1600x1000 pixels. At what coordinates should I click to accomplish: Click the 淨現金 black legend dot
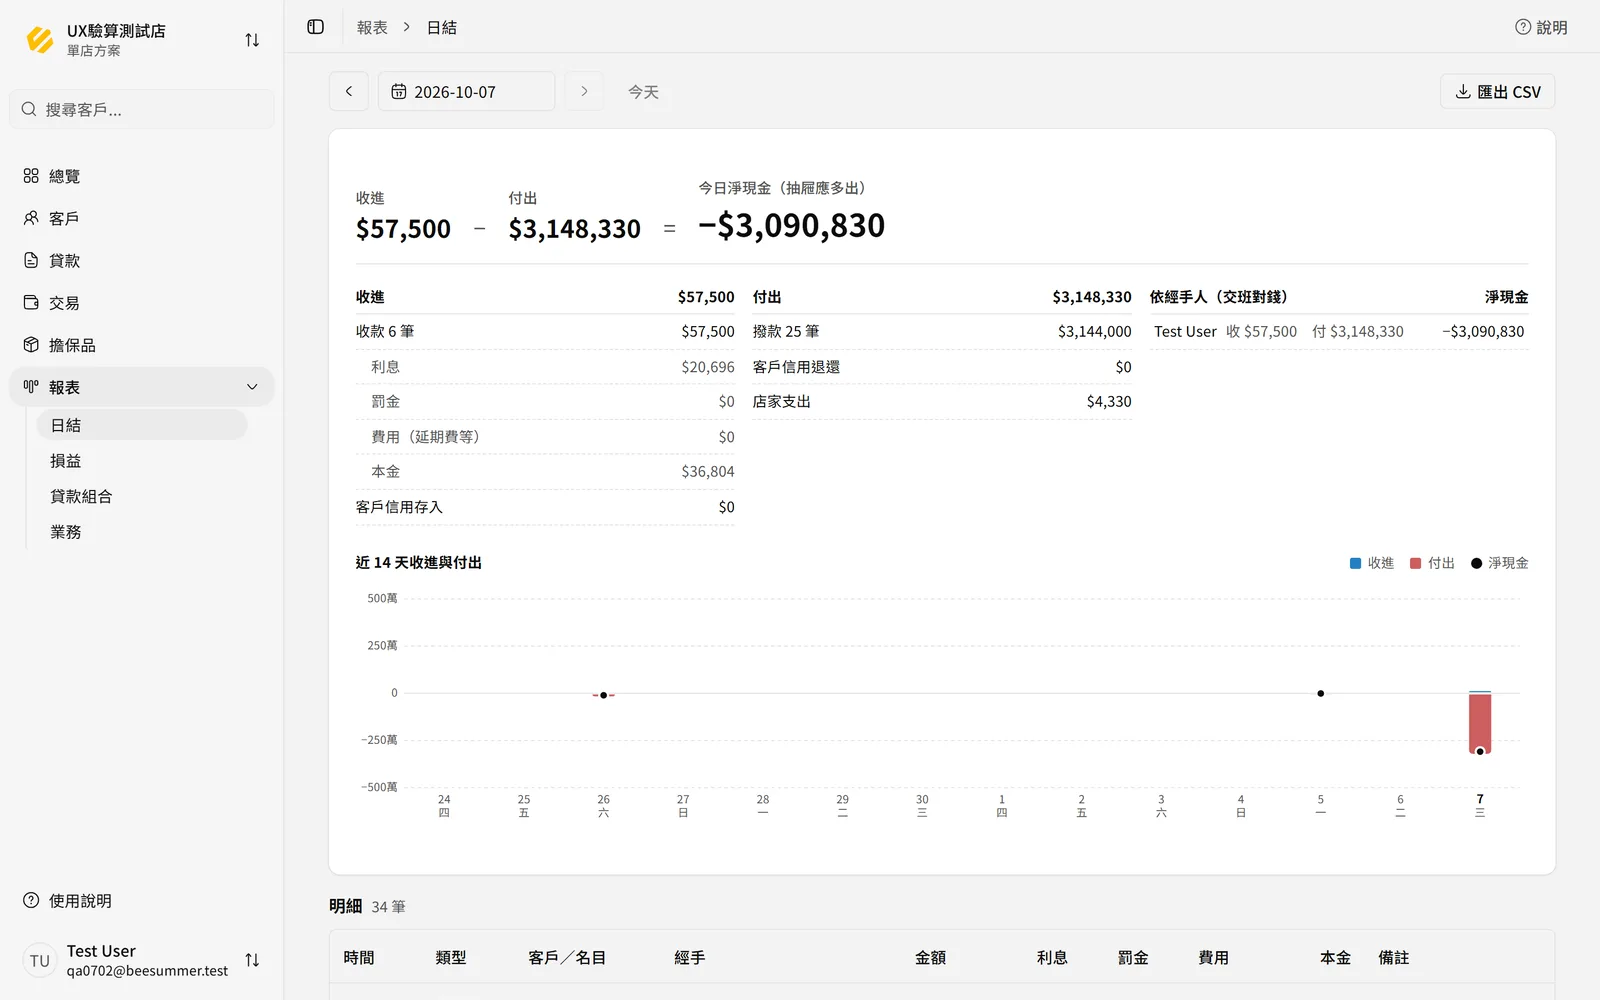click(1476, 563)
